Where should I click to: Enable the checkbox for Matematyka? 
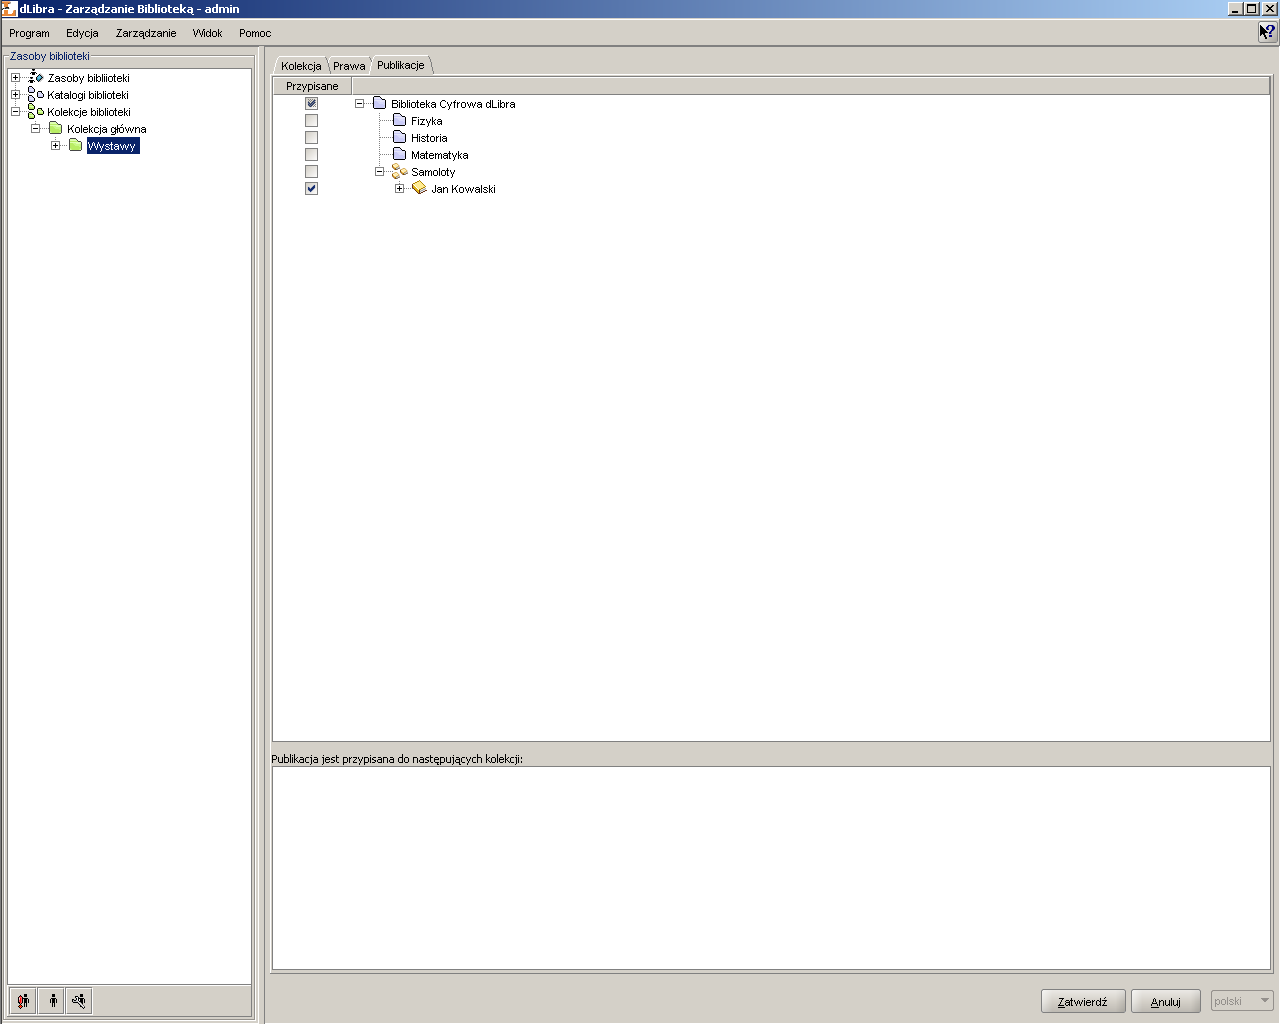311,155
